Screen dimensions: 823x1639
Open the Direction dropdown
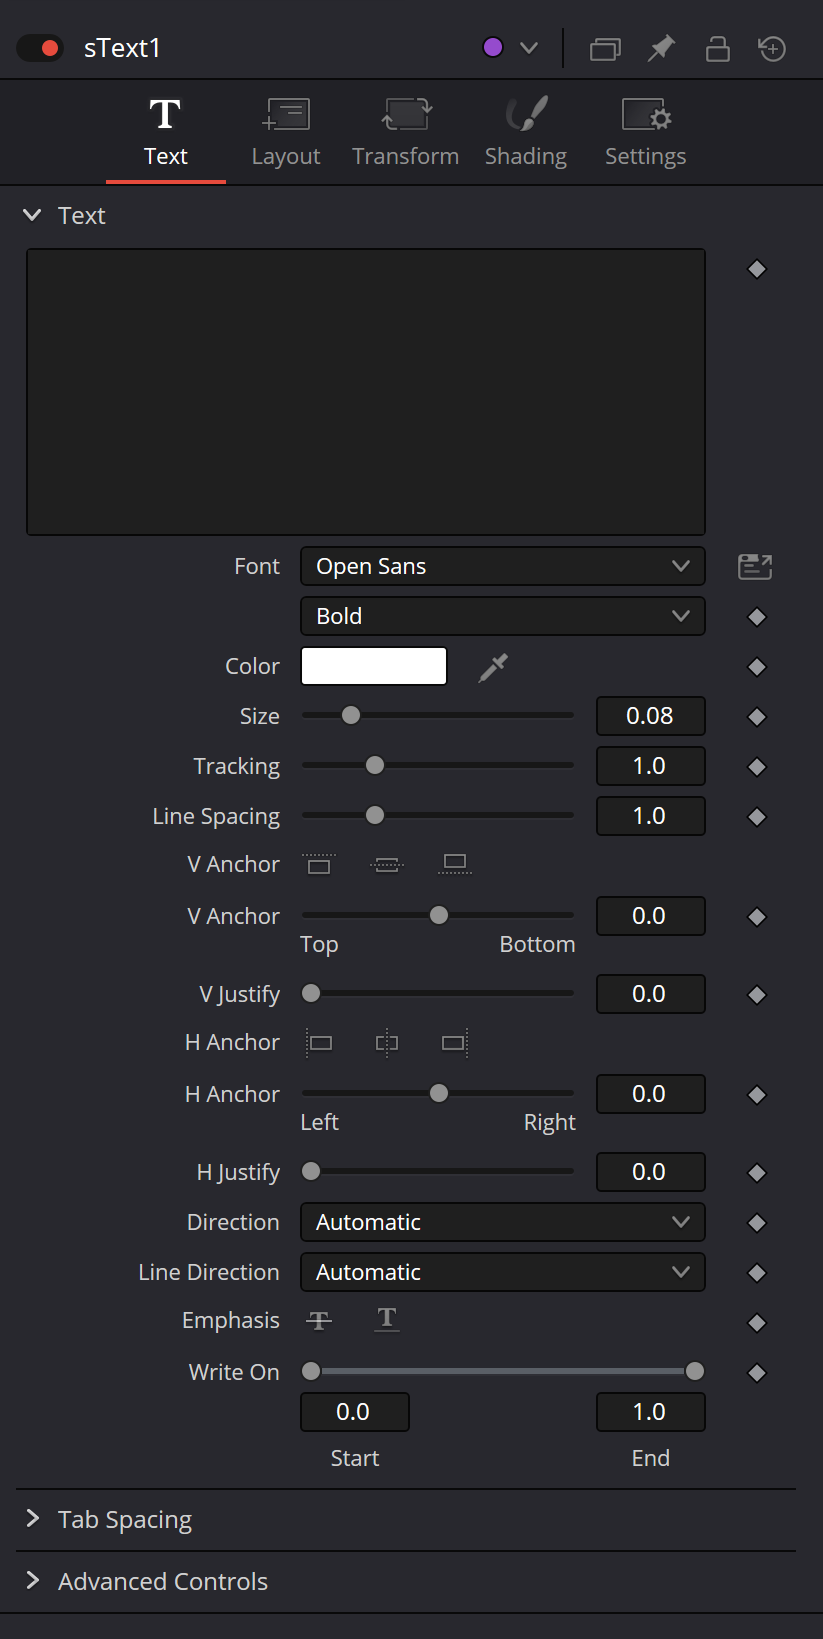pos(503,1222)
